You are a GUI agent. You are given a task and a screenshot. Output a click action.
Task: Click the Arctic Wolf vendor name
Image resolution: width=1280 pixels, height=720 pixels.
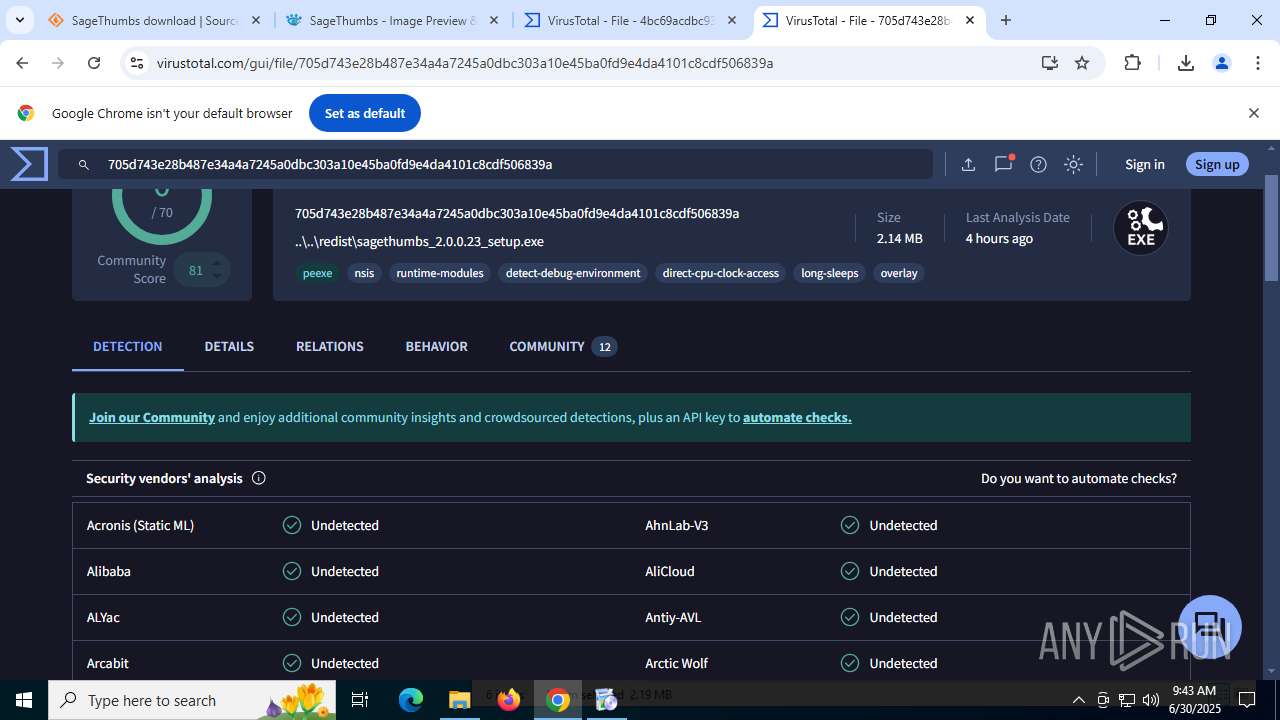coord(677,663)
